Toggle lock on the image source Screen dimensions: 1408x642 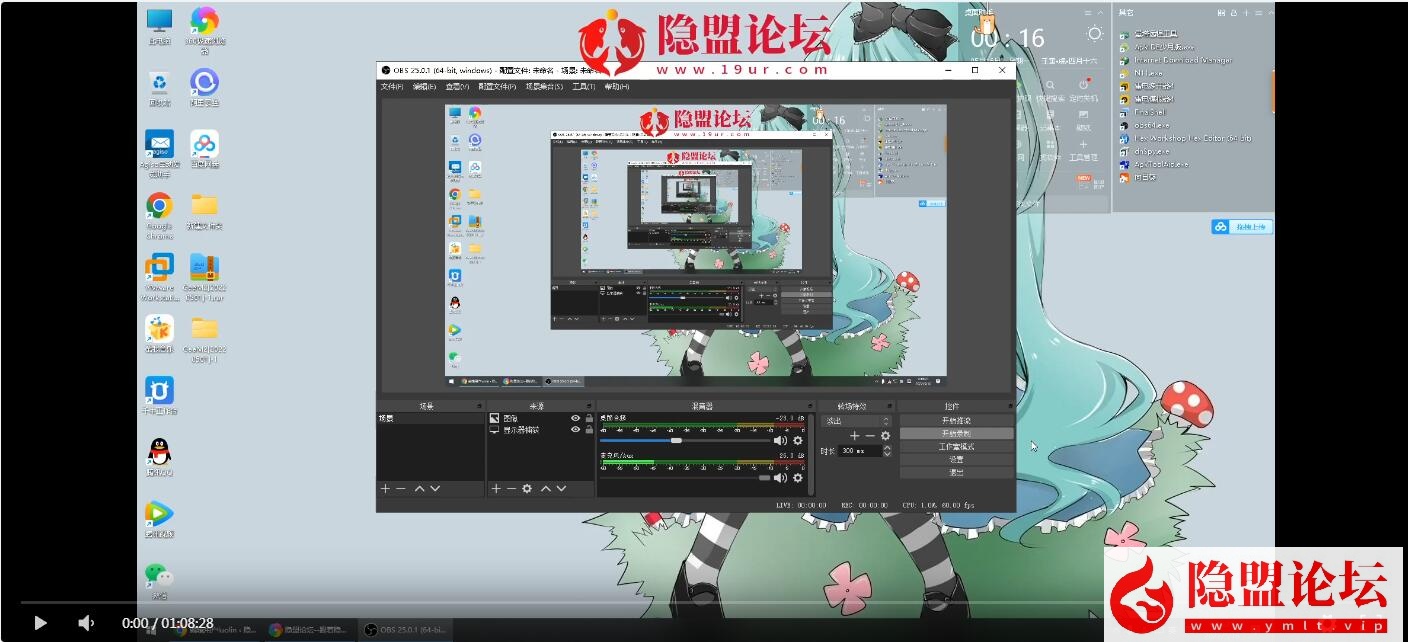point(589,418)
